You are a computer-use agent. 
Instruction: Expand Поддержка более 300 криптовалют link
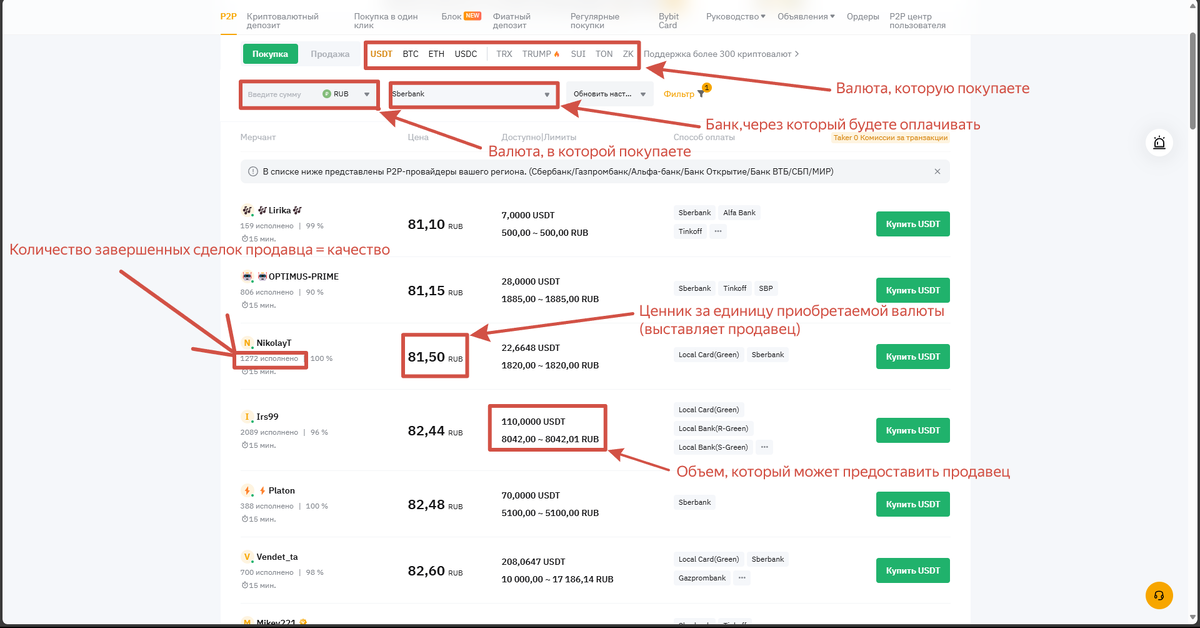(721, 54)
